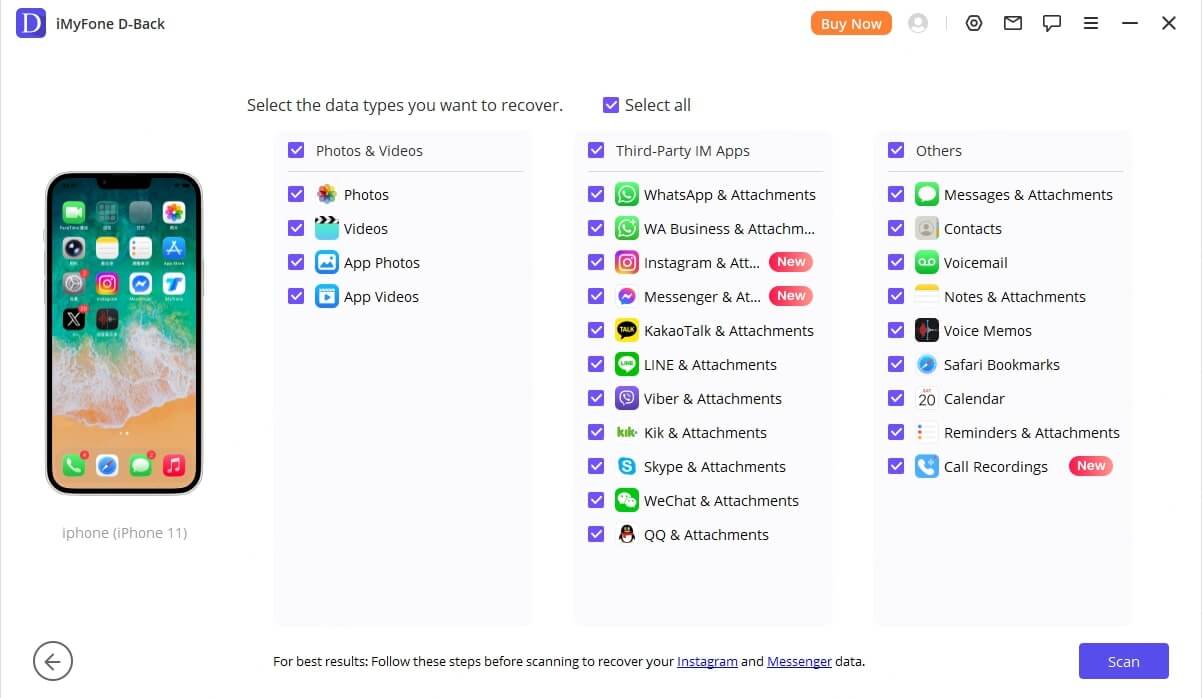1202x698 pixels.
Task: Click the WeChat app icon
Action: [x=626, y=500]
